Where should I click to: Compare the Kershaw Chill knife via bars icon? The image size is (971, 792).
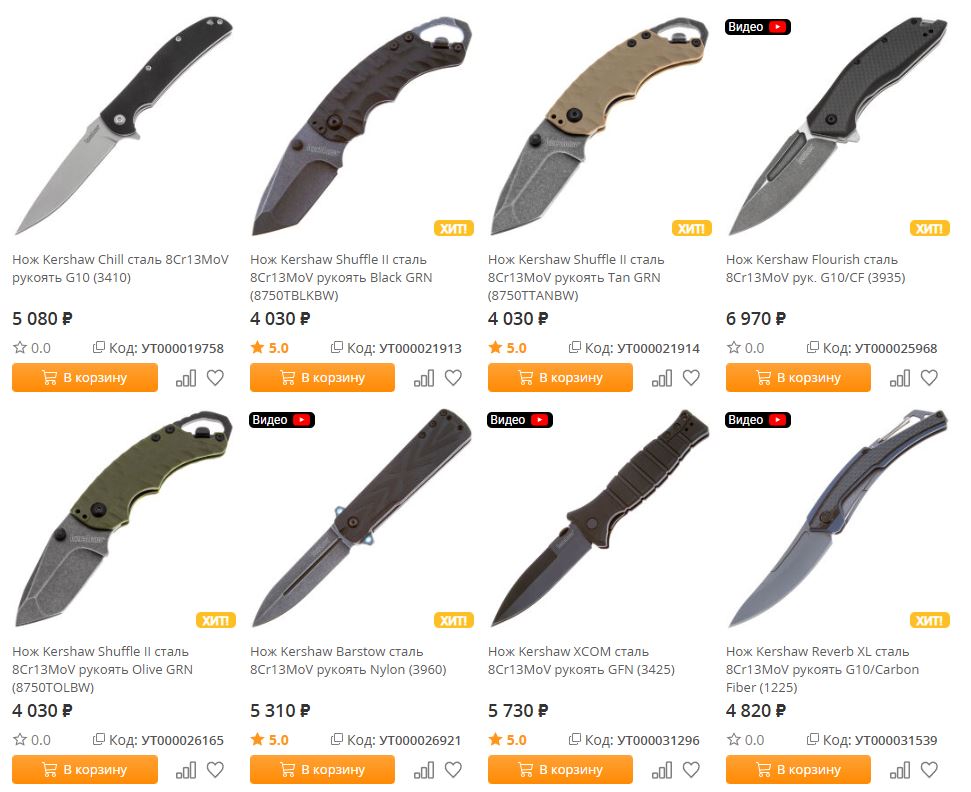(x=186, y=378)
